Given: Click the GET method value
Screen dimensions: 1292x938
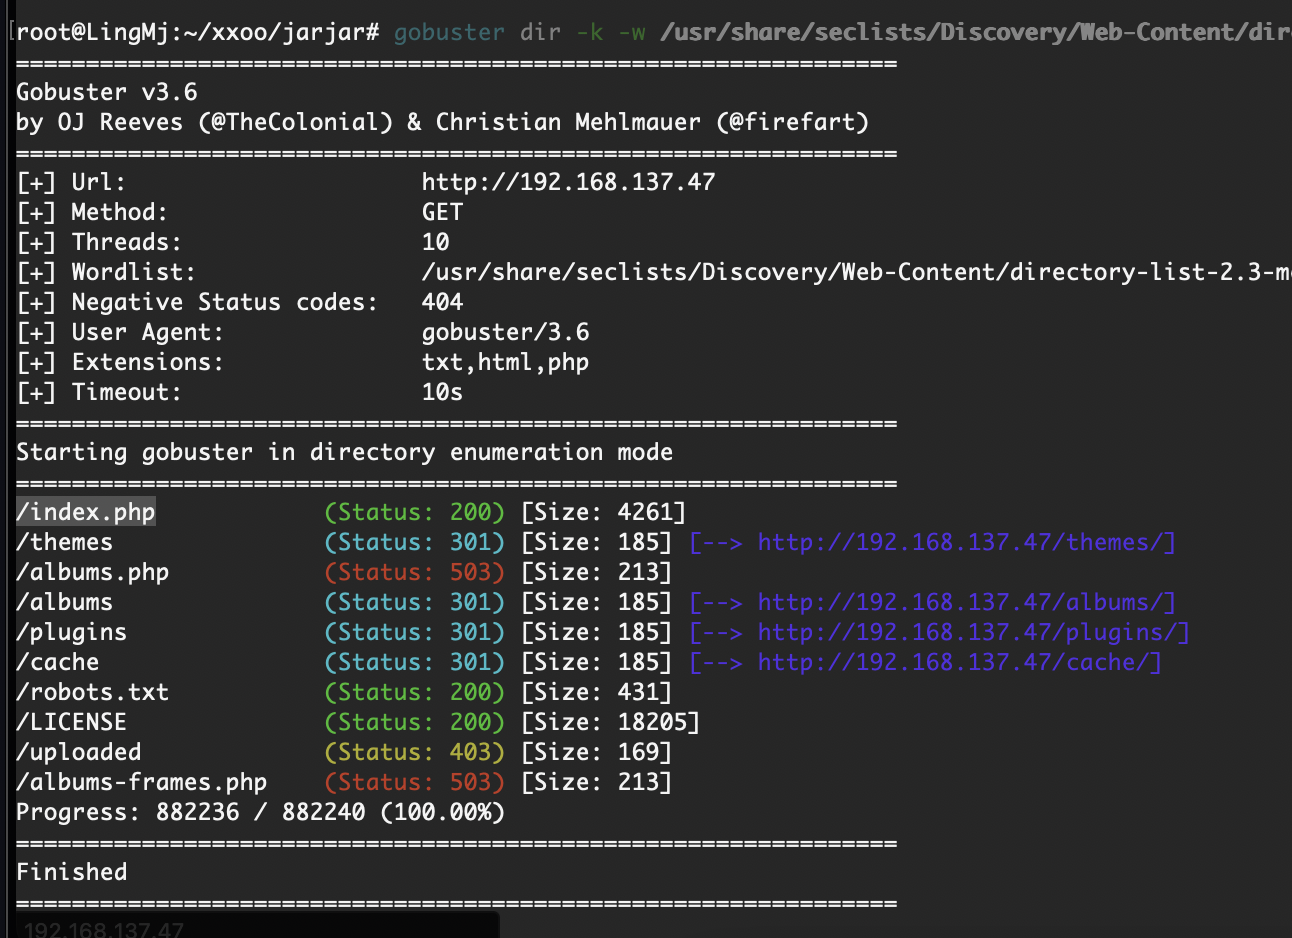Looking at the screenshot, I should point(443,212).
